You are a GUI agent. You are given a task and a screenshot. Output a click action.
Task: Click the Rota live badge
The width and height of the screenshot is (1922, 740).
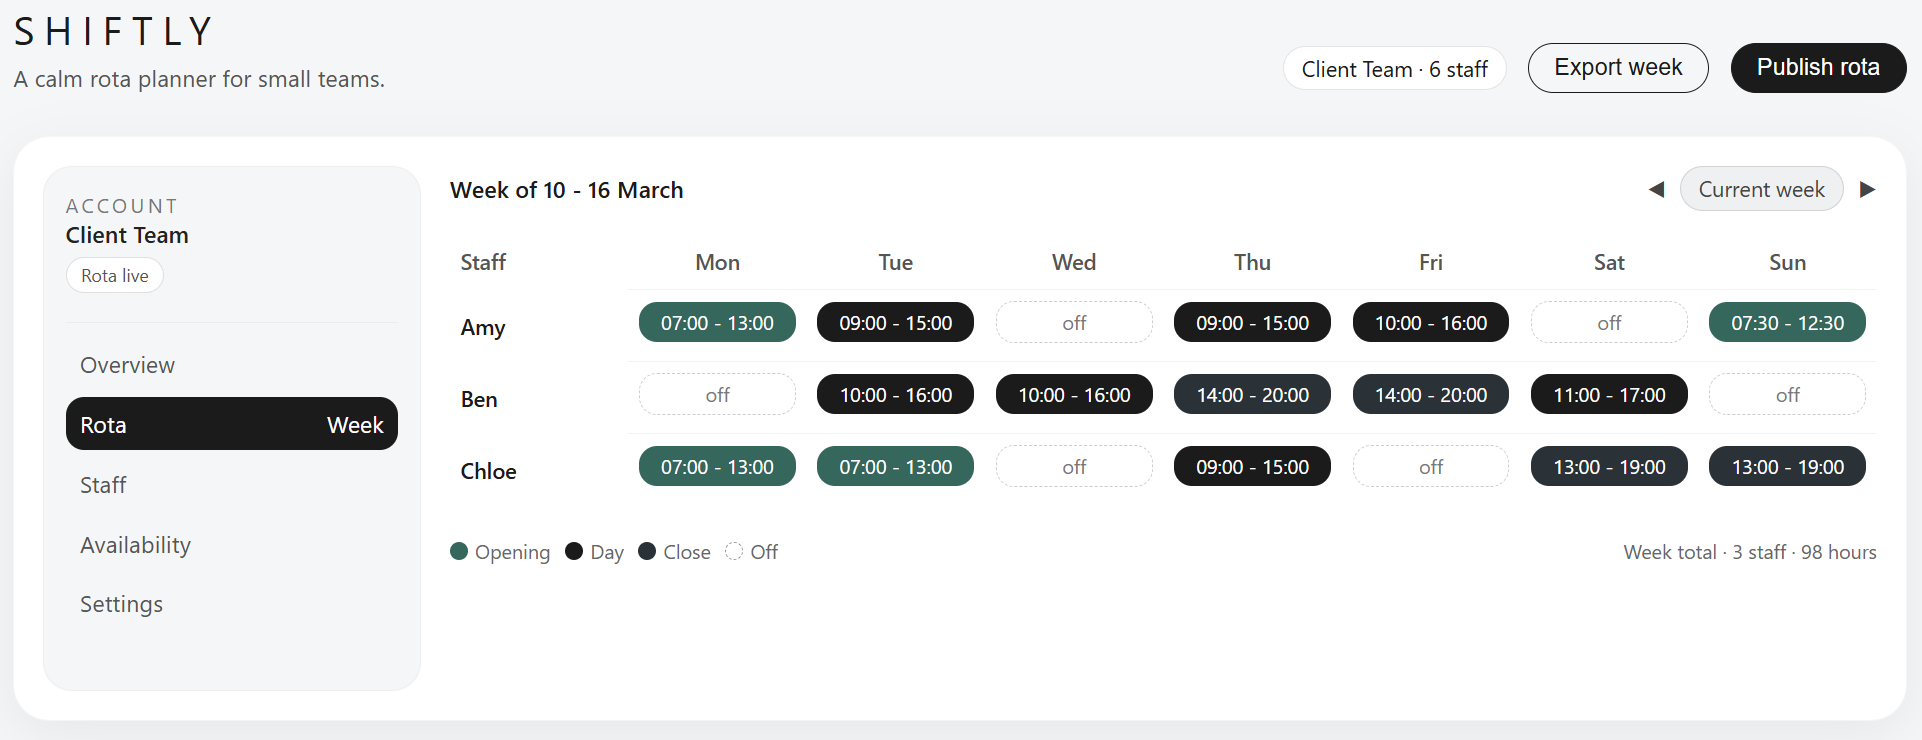pyautogui.click(x=114, y=275)
